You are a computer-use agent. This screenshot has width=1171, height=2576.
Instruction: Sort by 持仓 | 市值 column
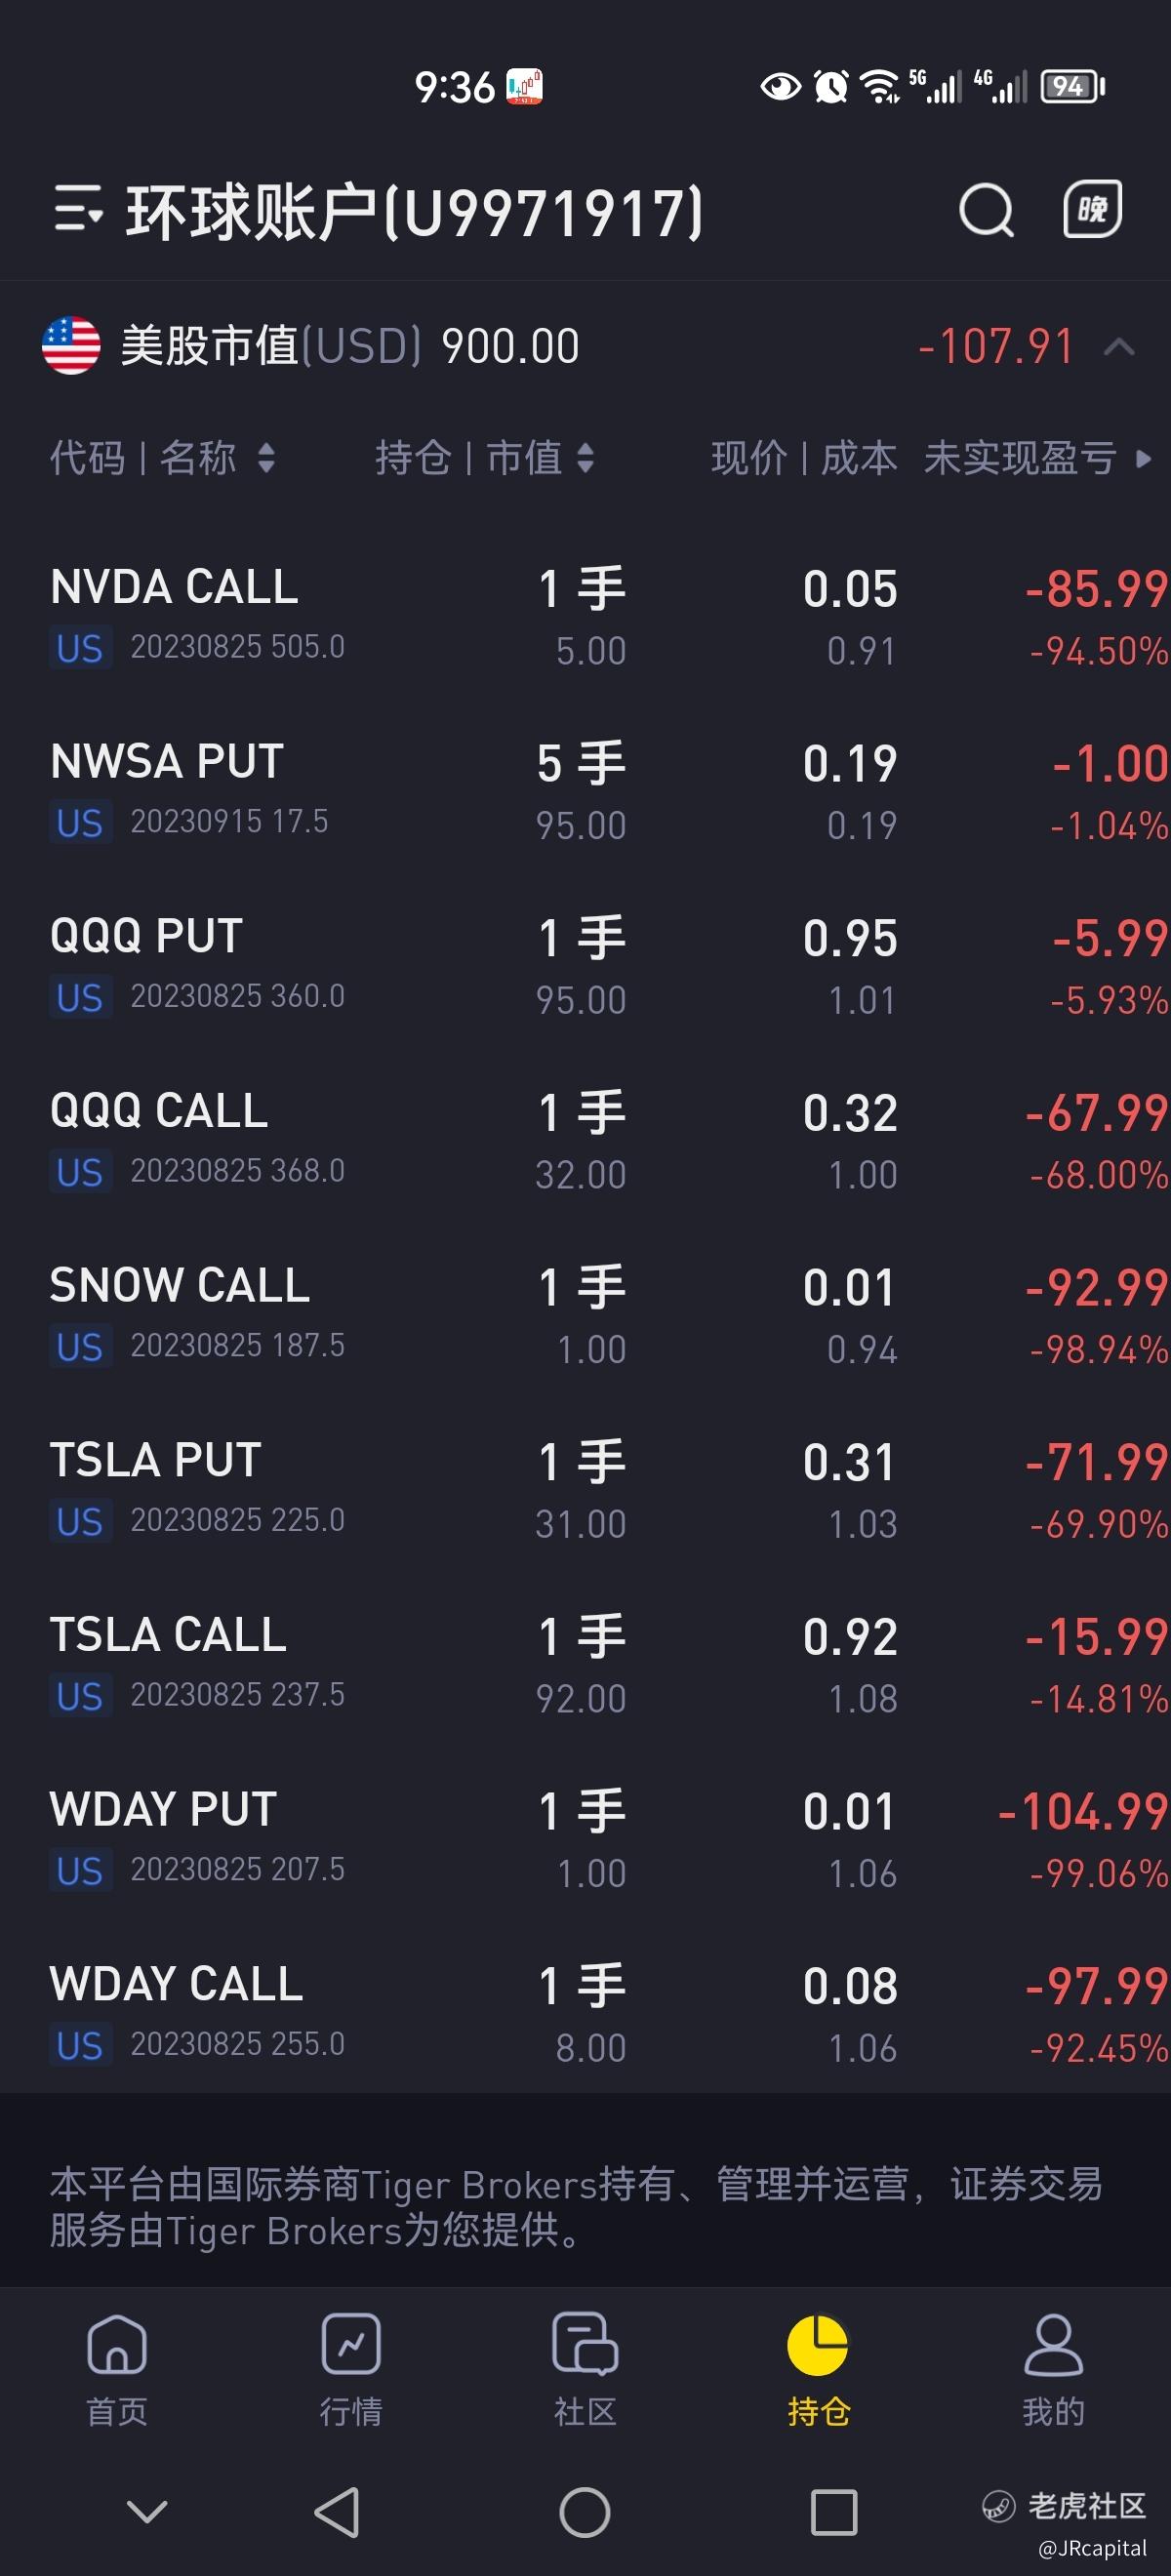pyautogui.click(x=484, y=458)
